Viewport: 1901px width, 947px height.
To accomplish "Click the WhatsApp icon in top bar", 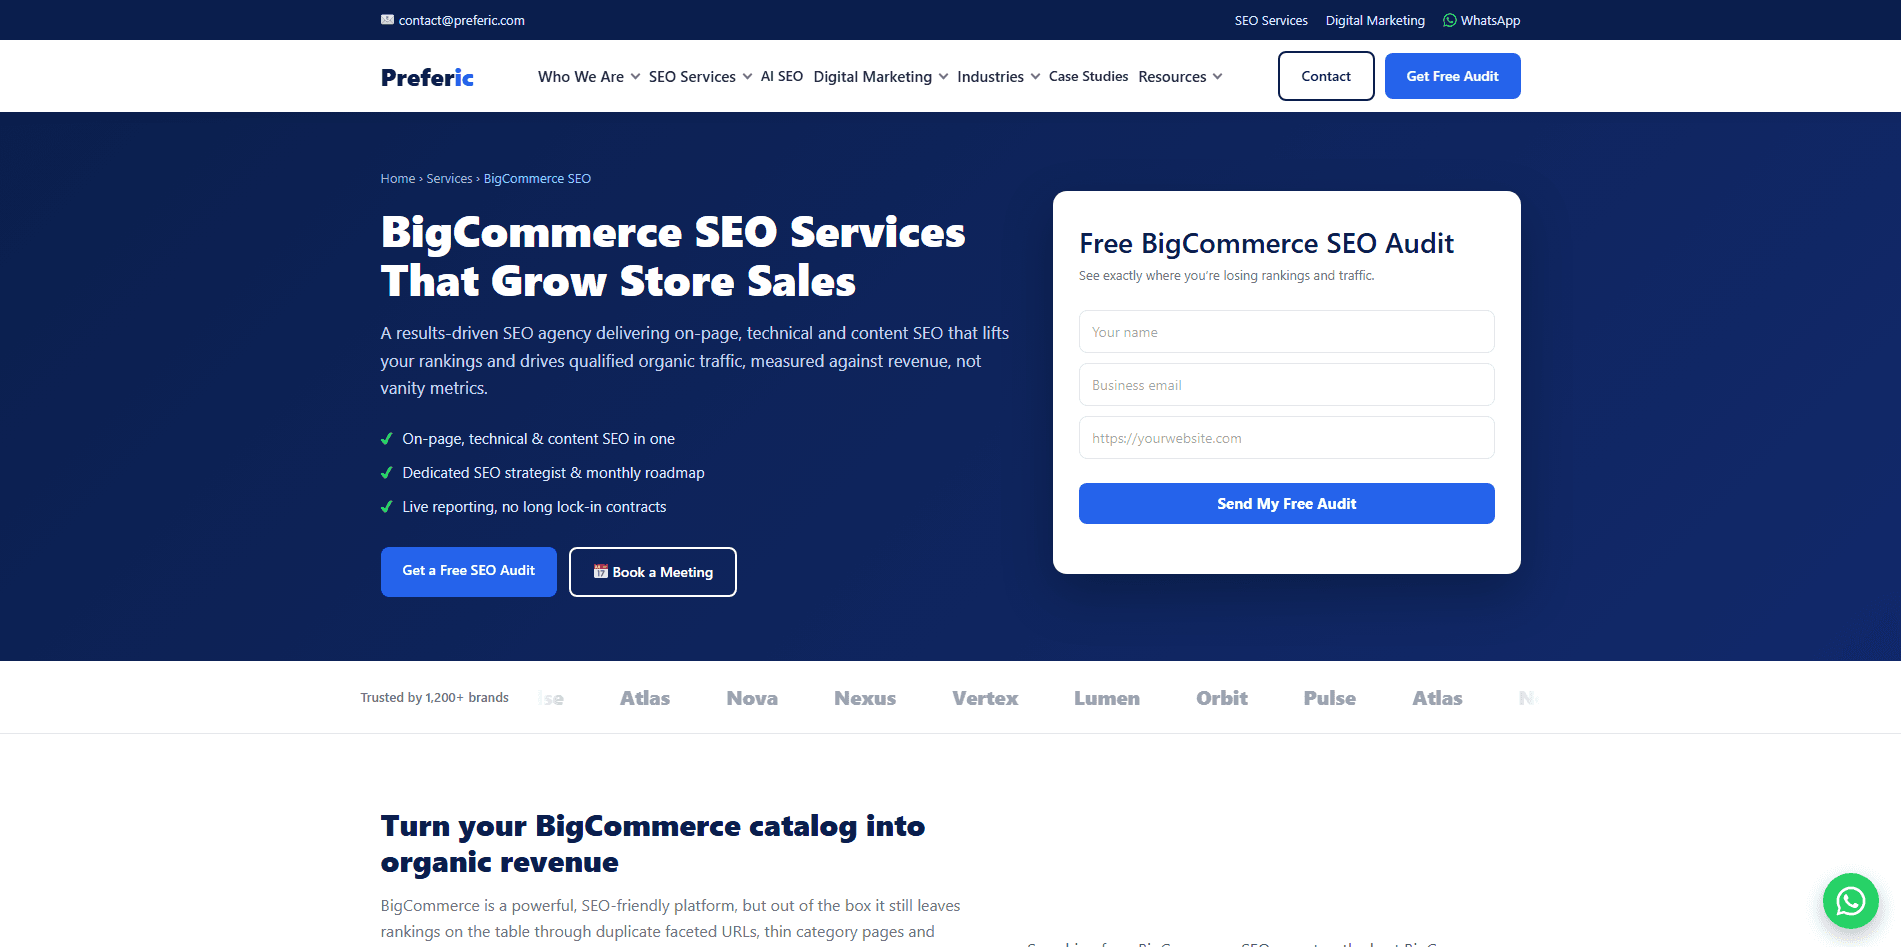I will tap(1449, 20).
